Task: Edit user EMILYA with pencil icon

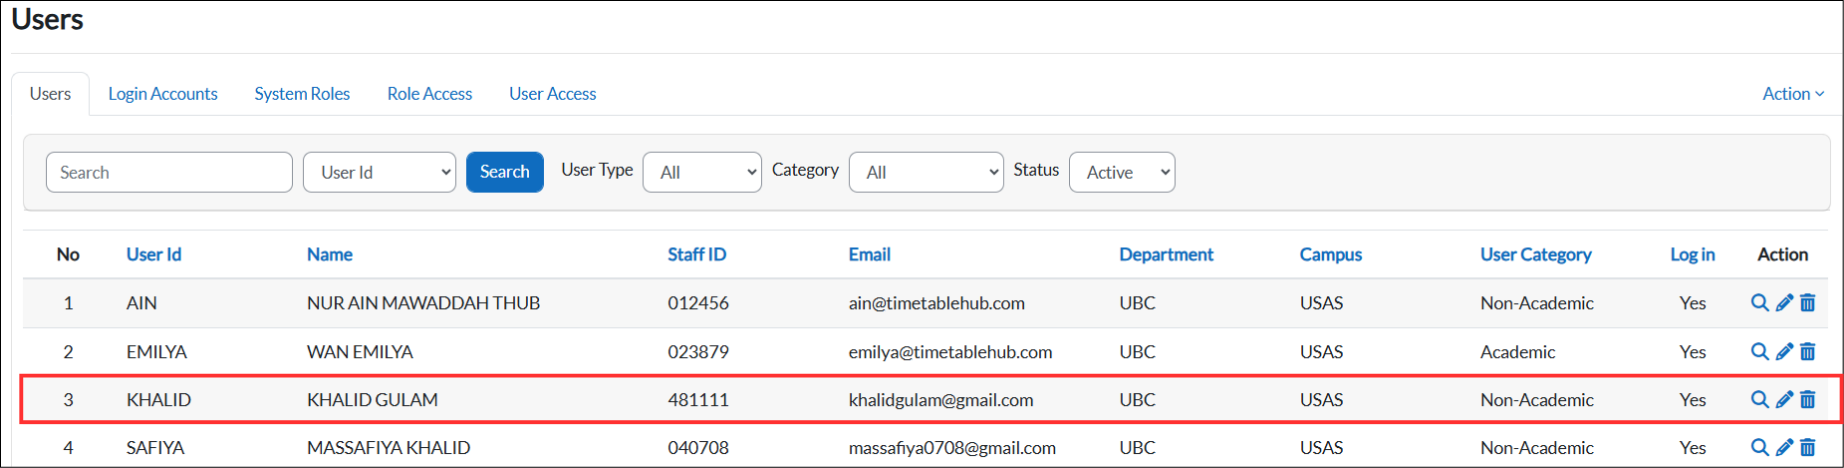Action: click(x=1784, y=351)
